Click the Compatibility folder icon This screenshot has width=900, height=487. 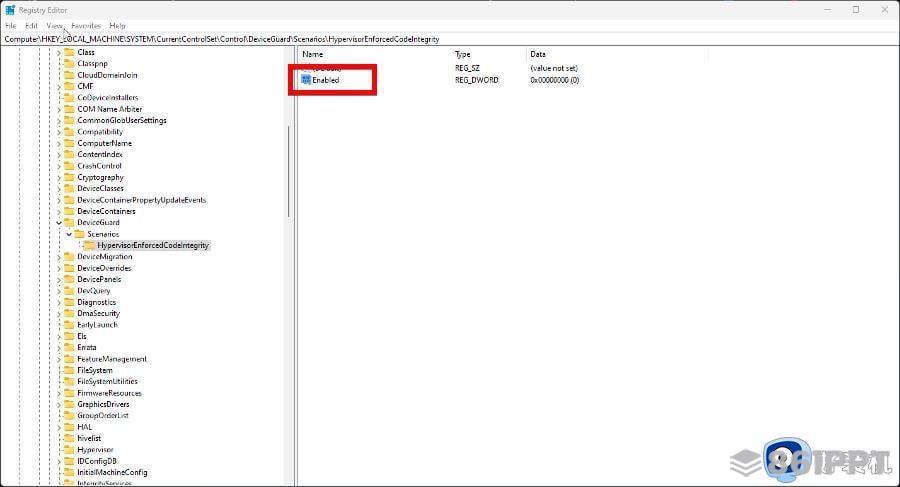tap(69, 132)
